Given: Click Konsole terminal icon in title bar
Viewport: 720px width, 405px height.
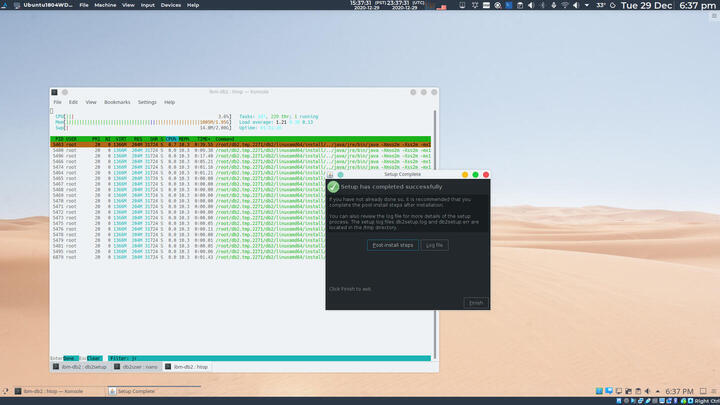Looking at the screenshot, I should (55, 92).
